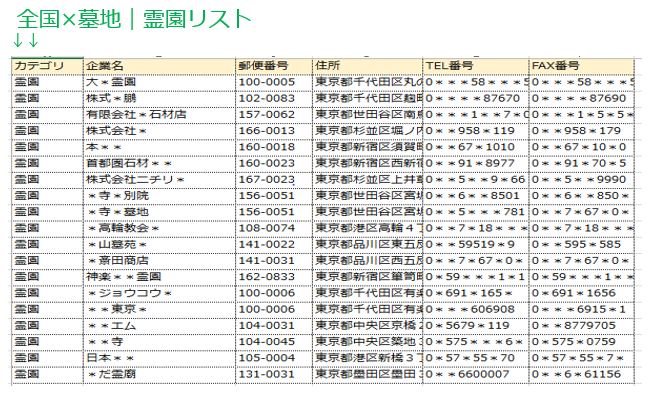Viewport: 658px width, 395px height.
Task: Click the 日本＊＊ company cell
Action: click(x=159, y=358)
